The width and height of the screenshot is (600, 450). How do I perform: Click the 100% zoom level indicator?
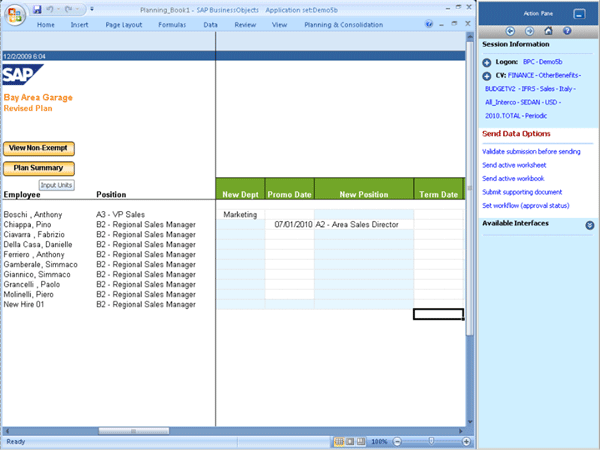(x=379, y=442)
